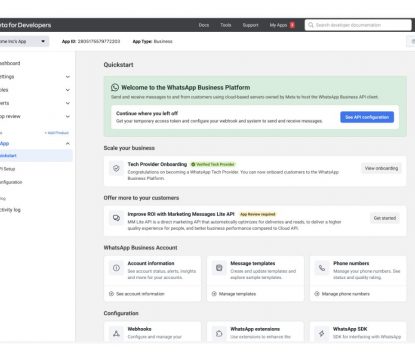Image resolution: width=415 pixels, height=360 pixels.
Task: Focus the developer documentation search field
Action: (358, 25)
